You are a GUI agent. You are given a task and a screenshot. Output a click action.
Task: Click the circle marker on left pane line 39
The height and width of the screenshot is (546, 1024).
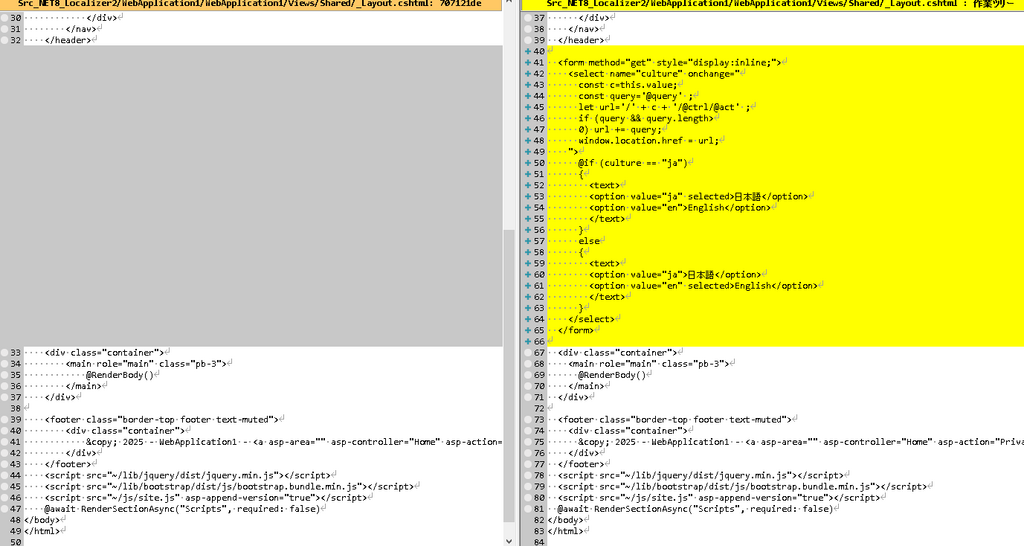(x=5, y=420)
